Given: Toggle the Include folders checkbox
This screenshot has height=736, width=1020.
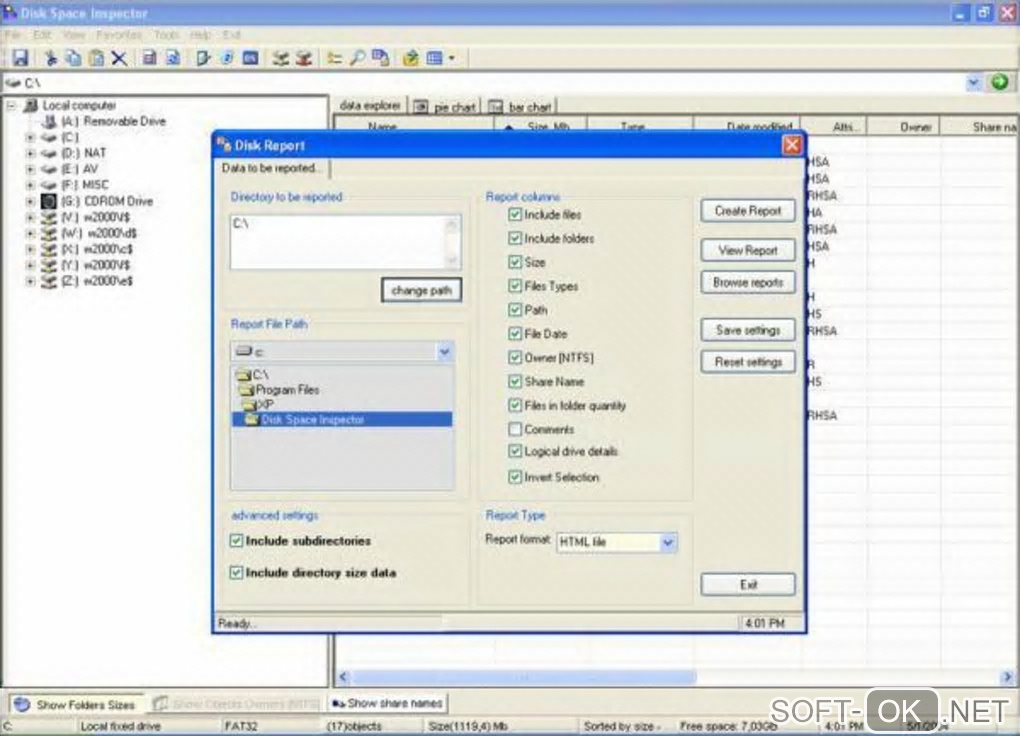Looking at the screenshot, I should coord(515,238).
